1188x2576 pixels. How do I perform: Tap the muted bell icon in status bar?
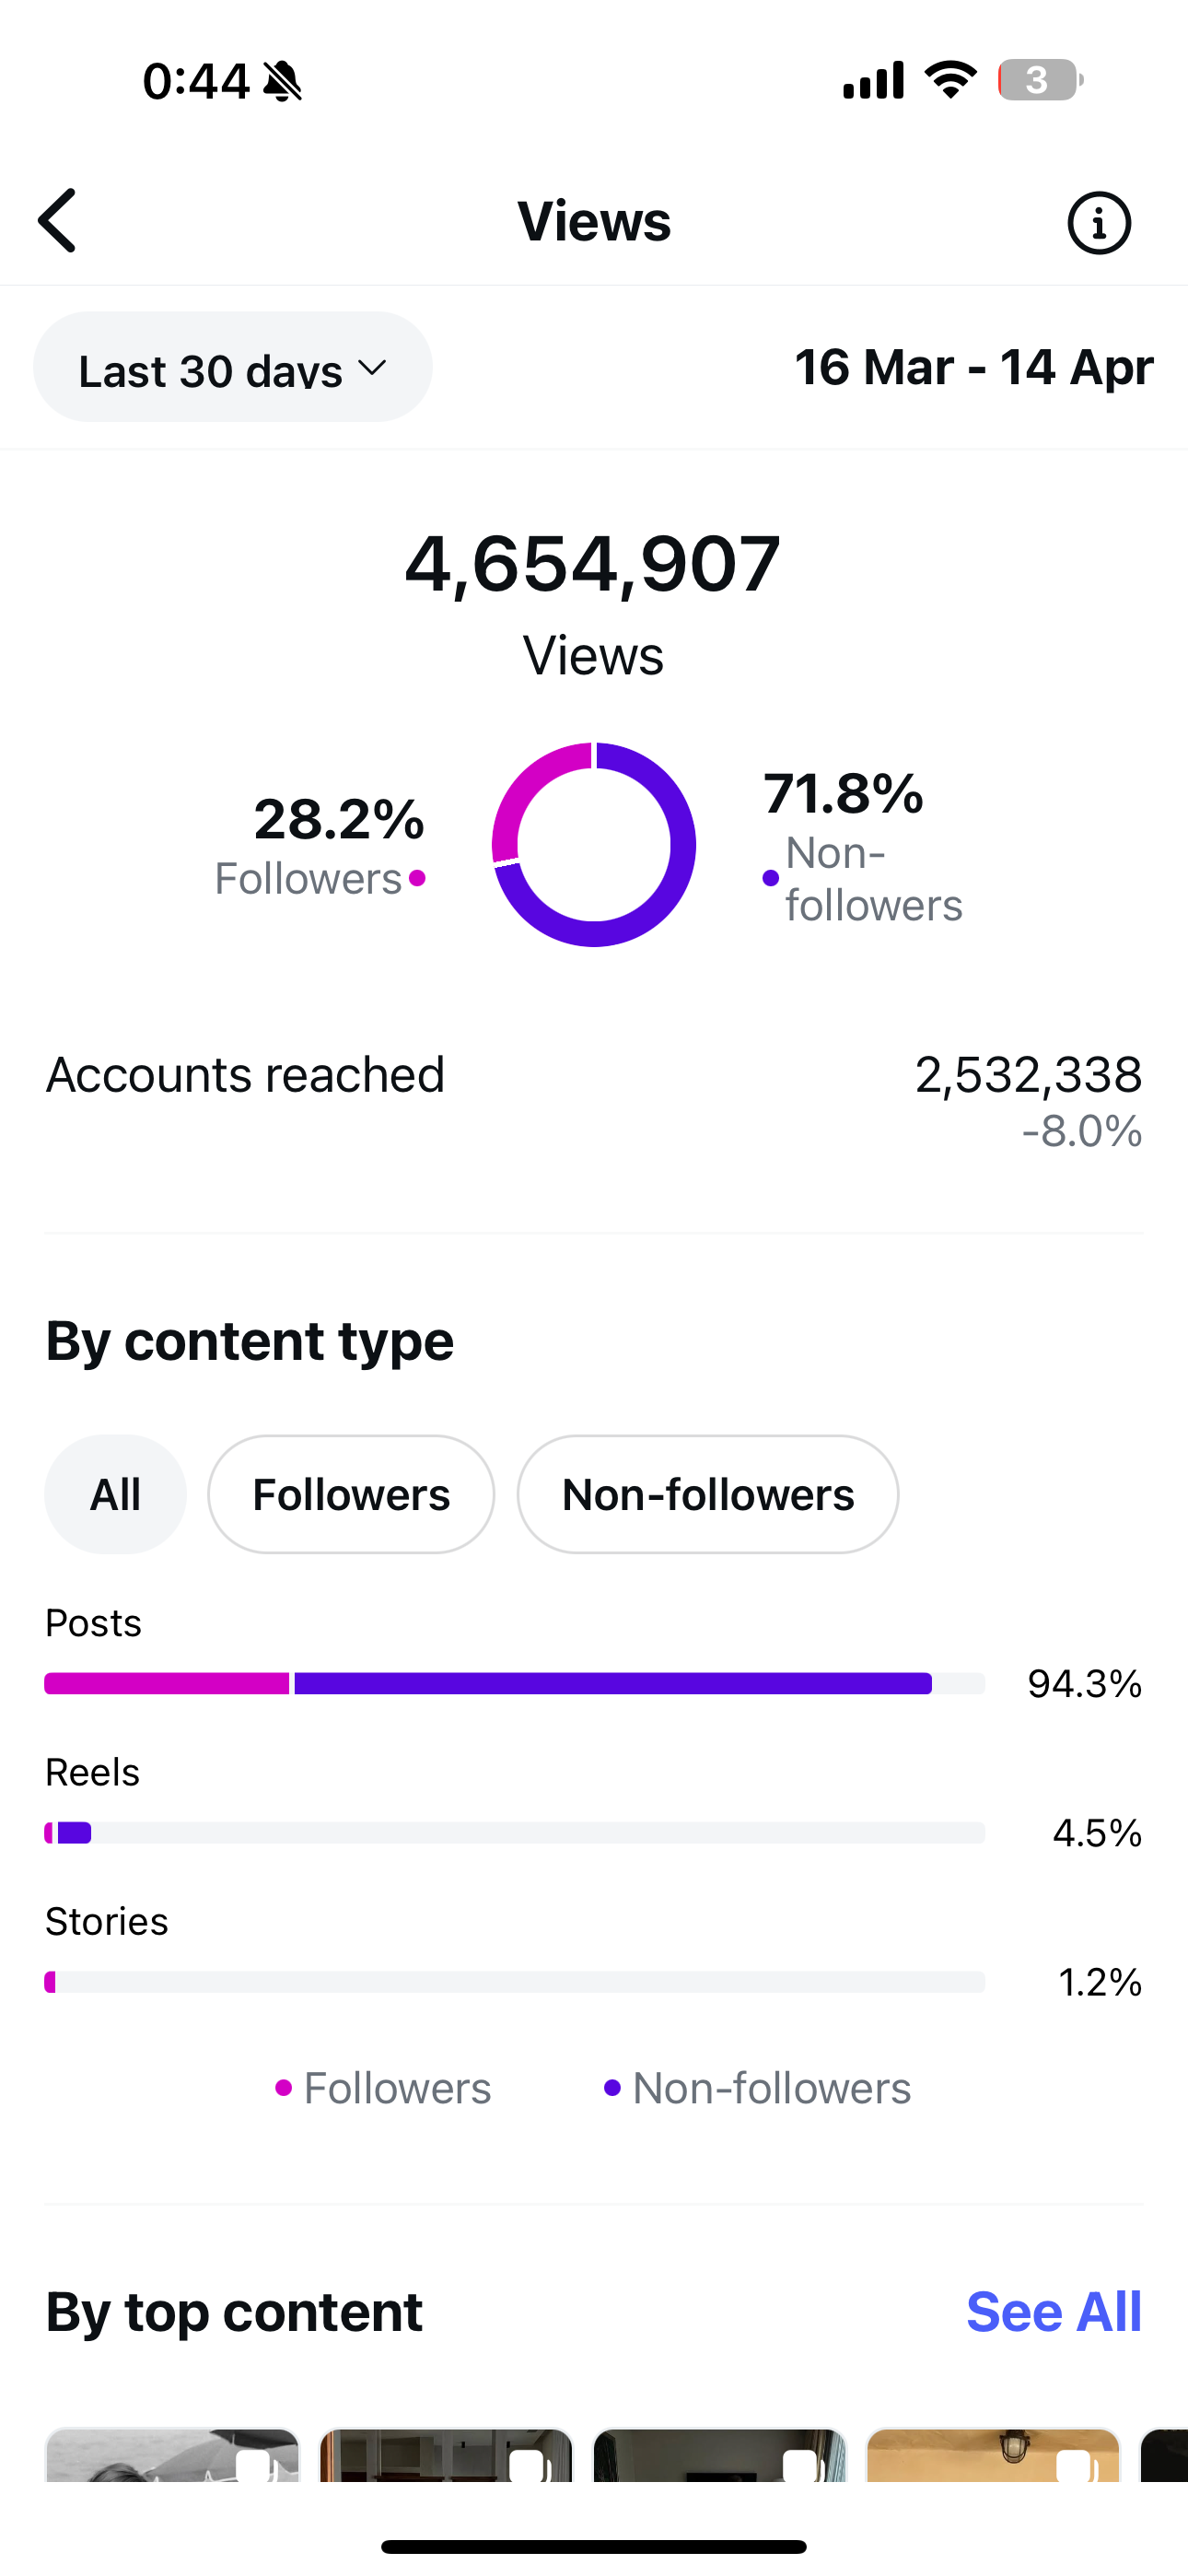click(x=282, y=81)
